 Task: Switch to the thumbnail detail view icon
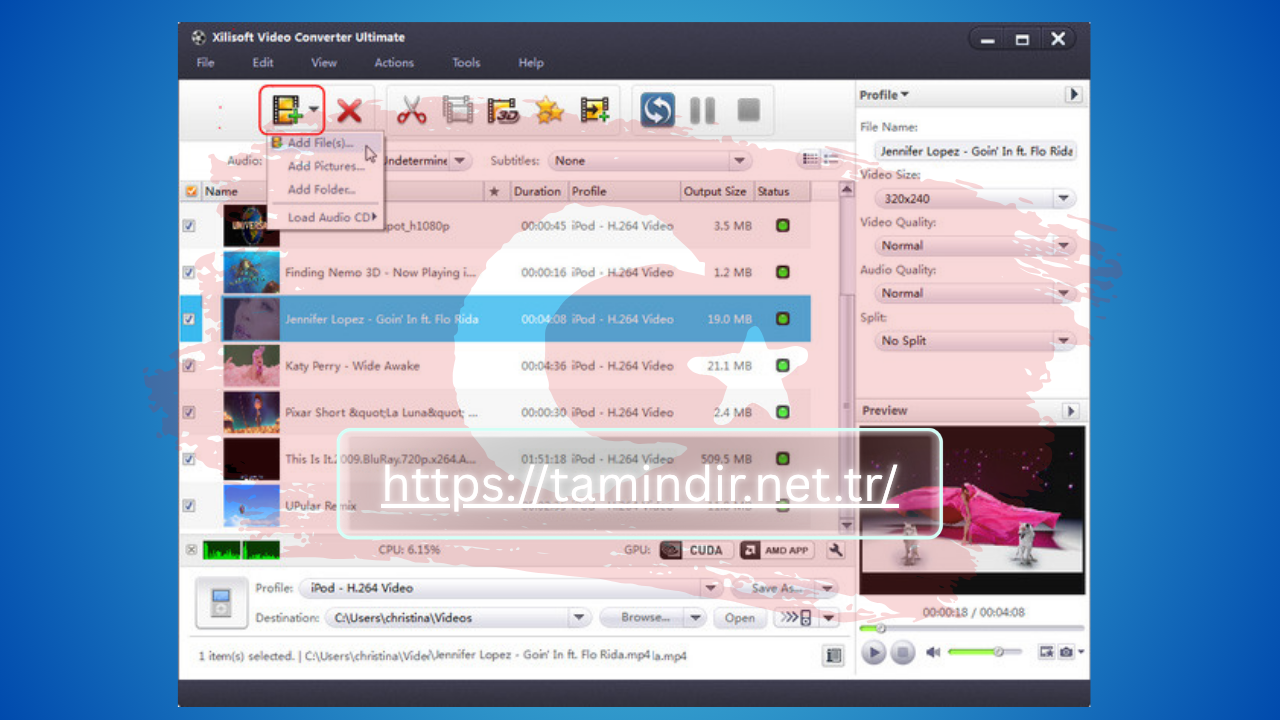[830, 160]
